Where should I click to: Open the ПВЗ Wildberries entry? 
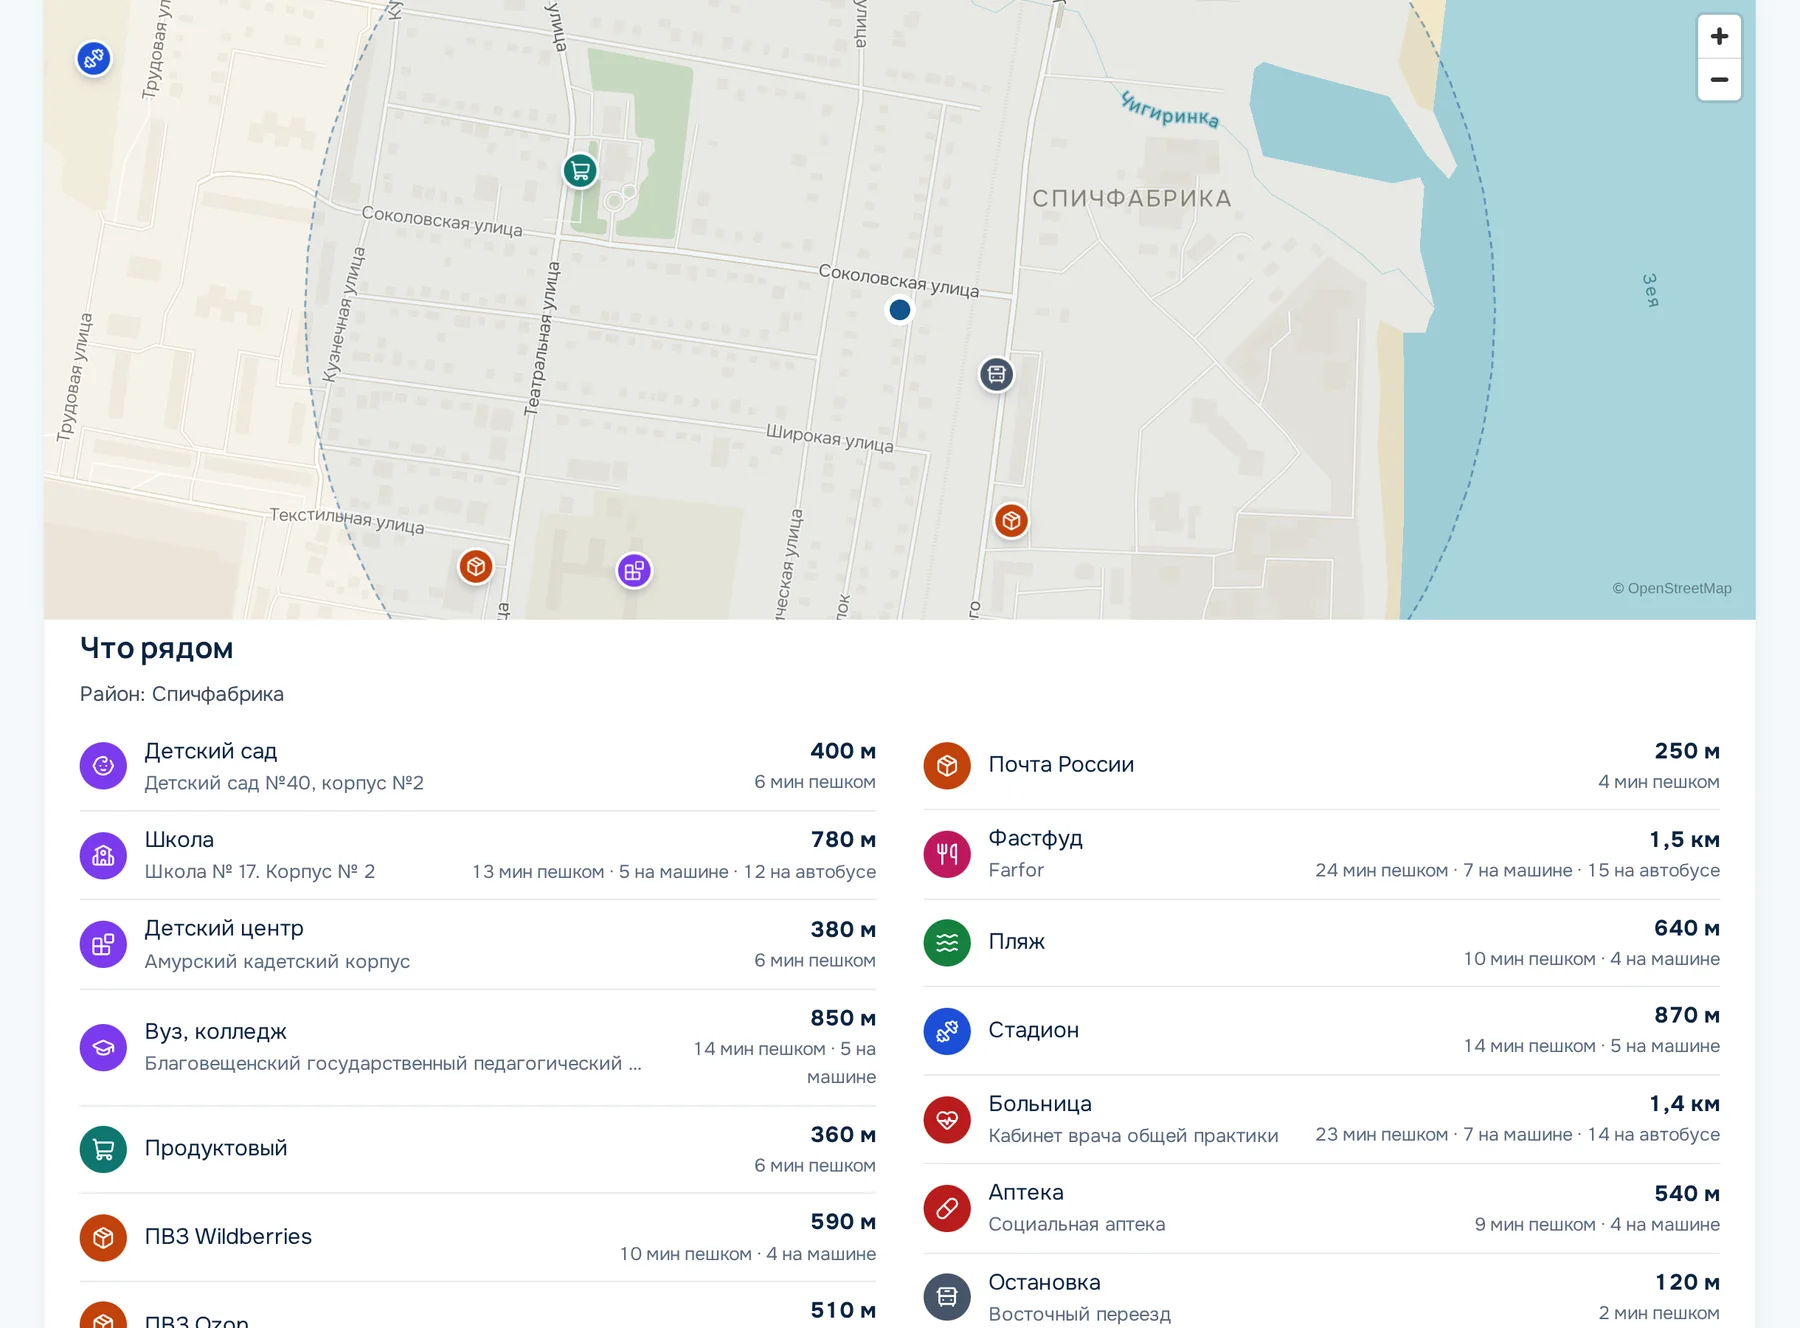478,1237
